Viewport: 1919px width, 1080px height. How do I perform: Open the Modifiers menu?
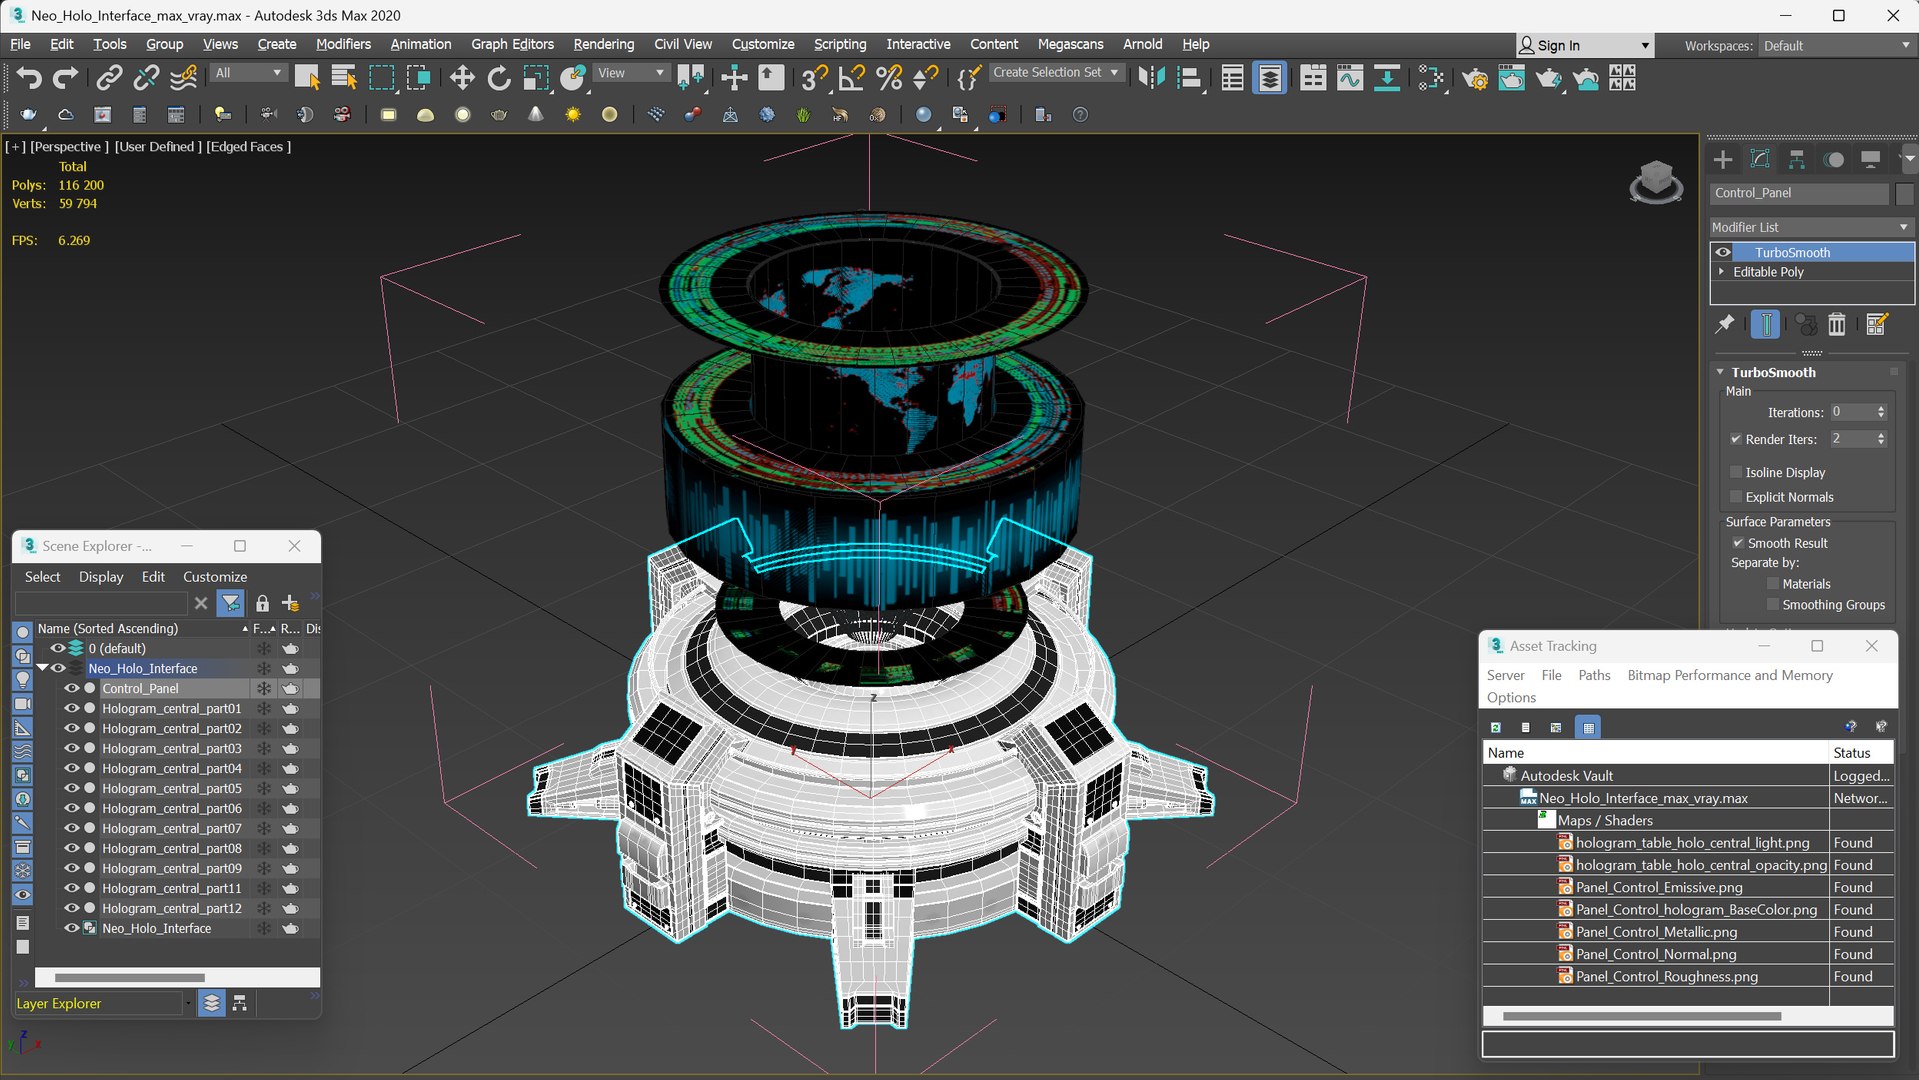point(343,44)
